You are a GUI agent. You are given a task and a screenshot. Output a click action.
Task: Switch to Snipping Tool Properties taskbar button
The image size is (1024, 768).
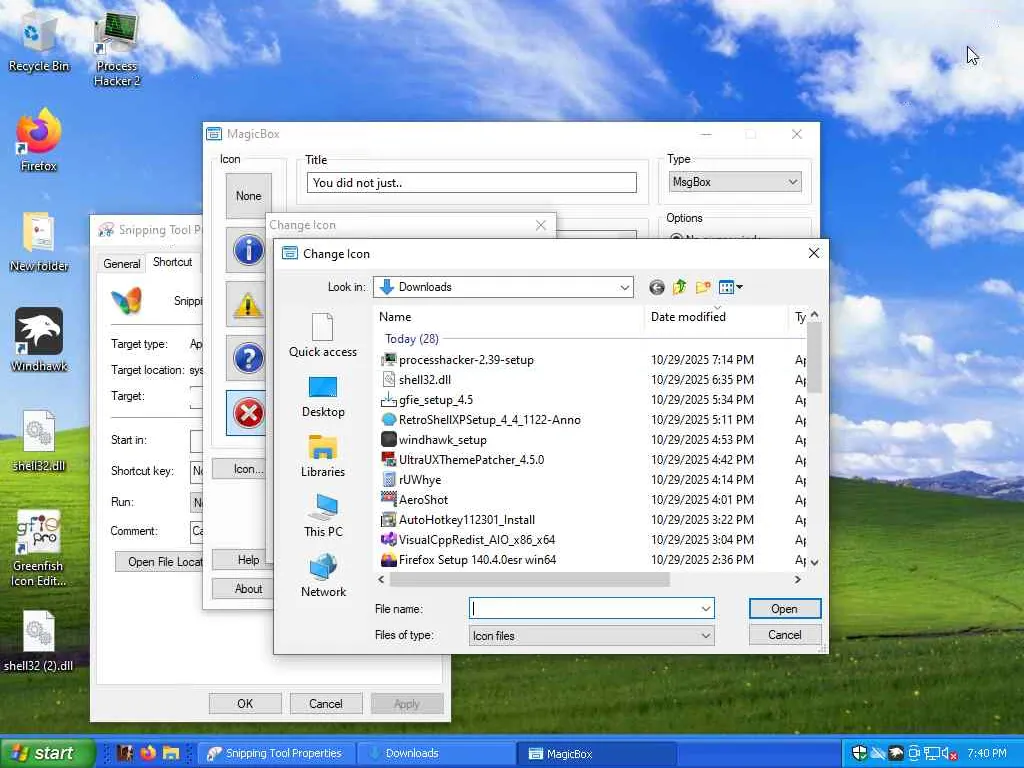[277, 754]
